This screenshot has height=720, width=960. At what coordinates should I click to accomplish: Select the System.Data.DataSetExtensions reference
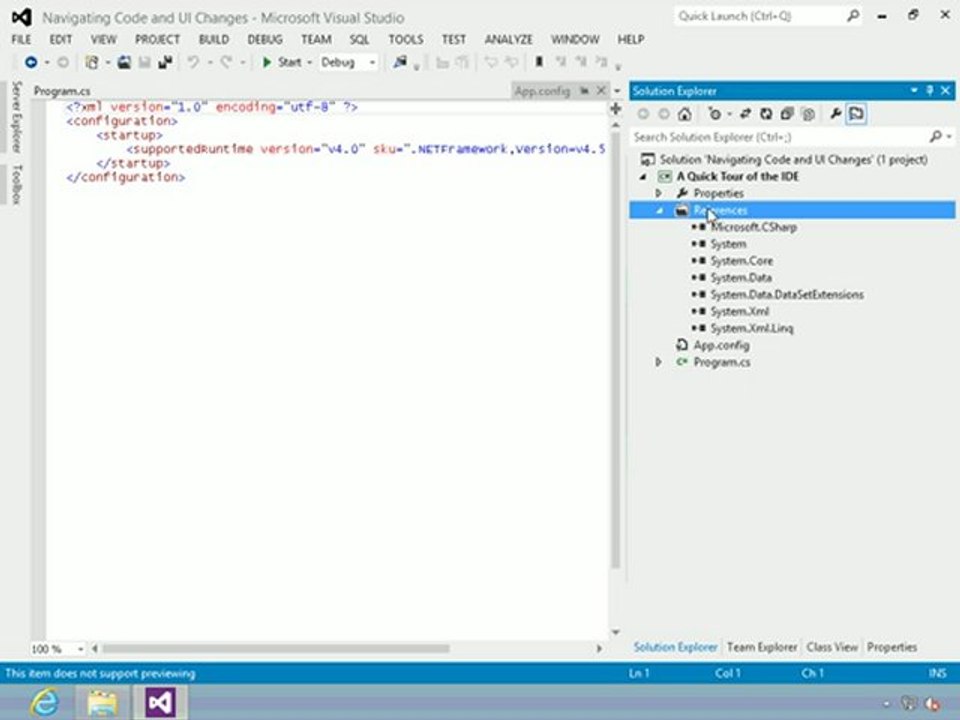[787, 294]
